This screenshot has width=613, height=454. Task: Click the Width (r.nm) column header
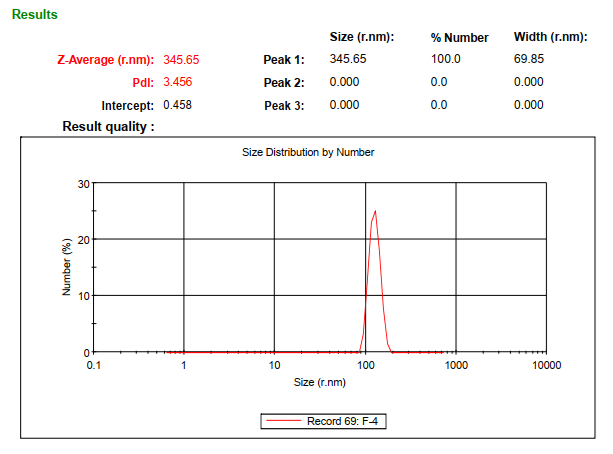pos(550,37)
